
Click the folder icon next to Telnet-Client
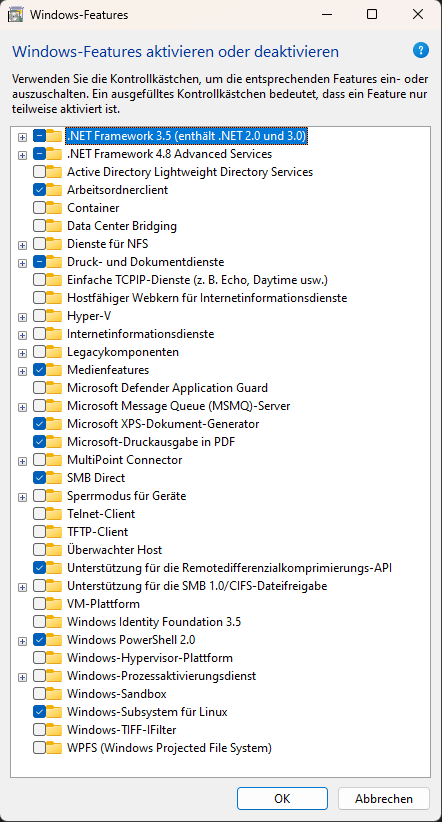54,514
